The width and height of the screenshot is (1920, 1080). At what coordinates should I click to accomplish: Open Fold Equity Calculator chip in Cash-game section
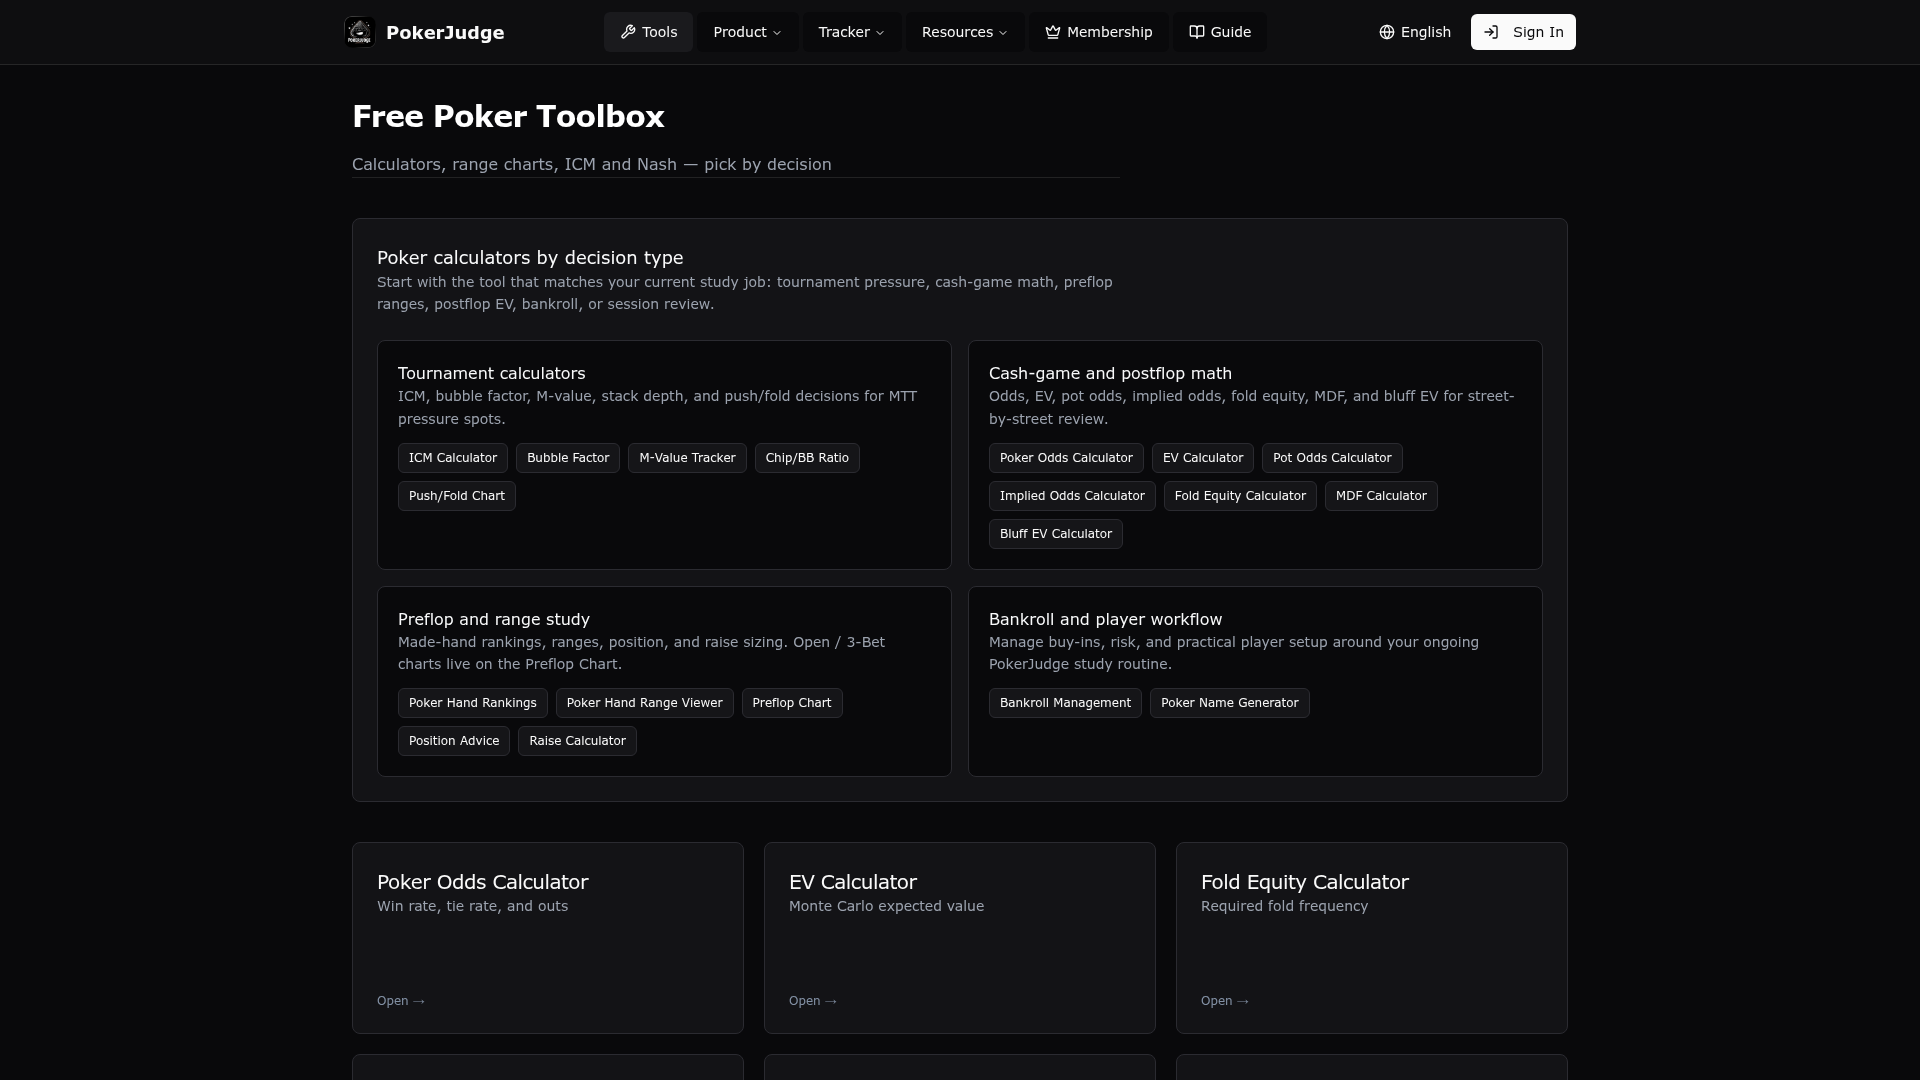click(x=1240, y=496)
